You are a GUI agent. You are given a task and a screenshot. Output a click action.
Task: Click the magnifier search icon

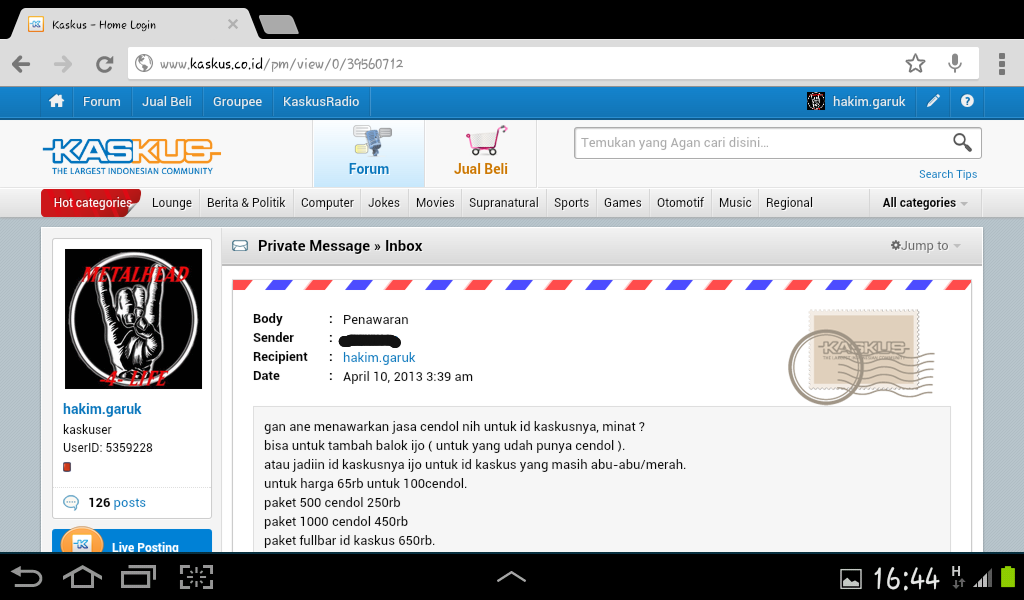coord(962,142)
